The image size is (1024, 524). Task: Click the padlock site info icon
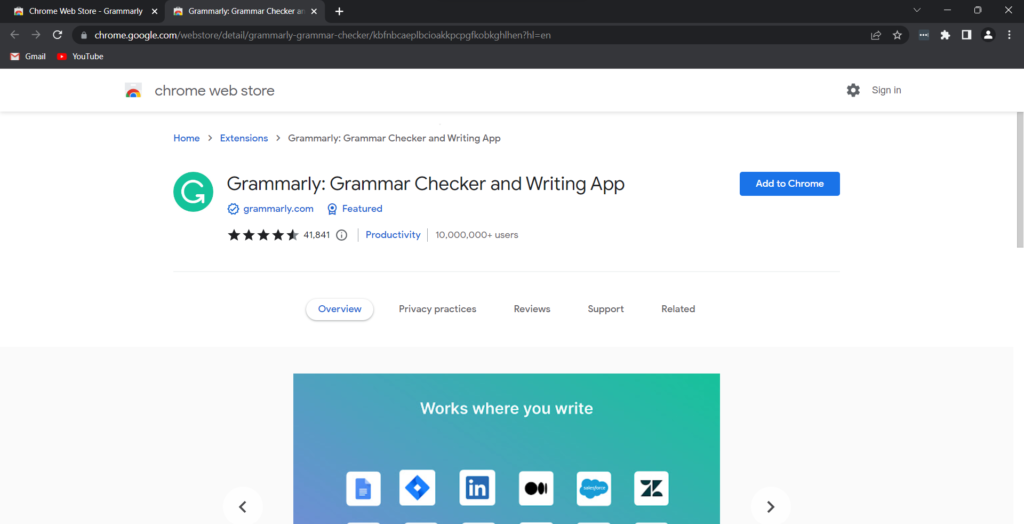pos(84,35)
